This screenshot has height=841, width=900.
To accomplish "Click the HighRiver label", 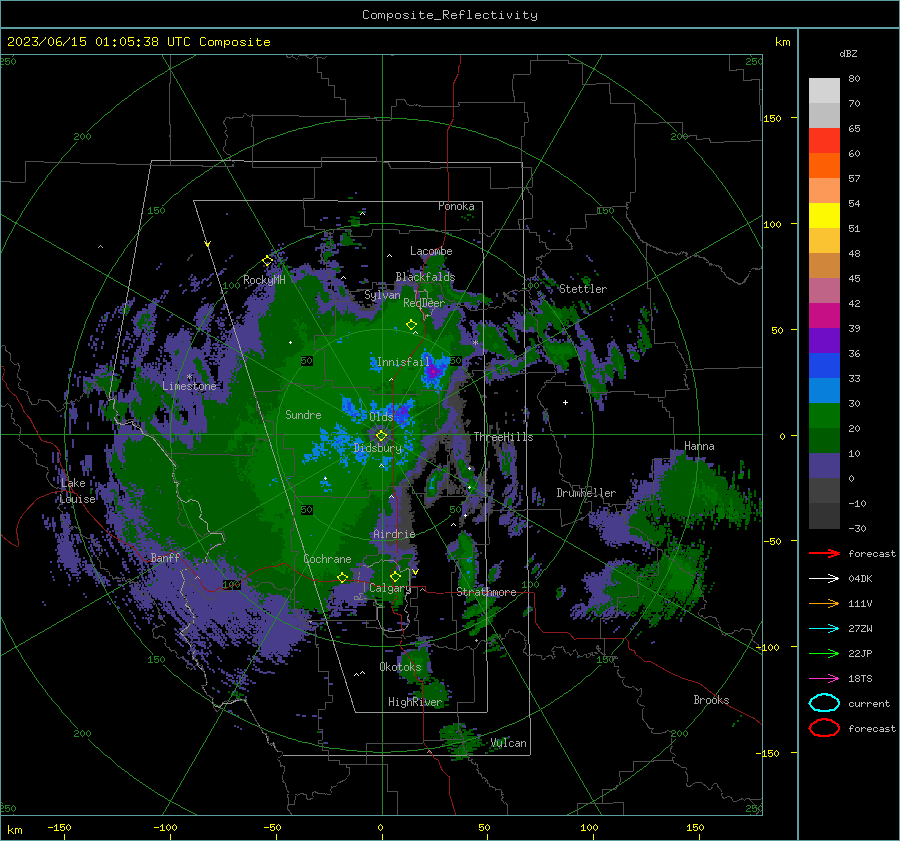I will coord(415,702).
